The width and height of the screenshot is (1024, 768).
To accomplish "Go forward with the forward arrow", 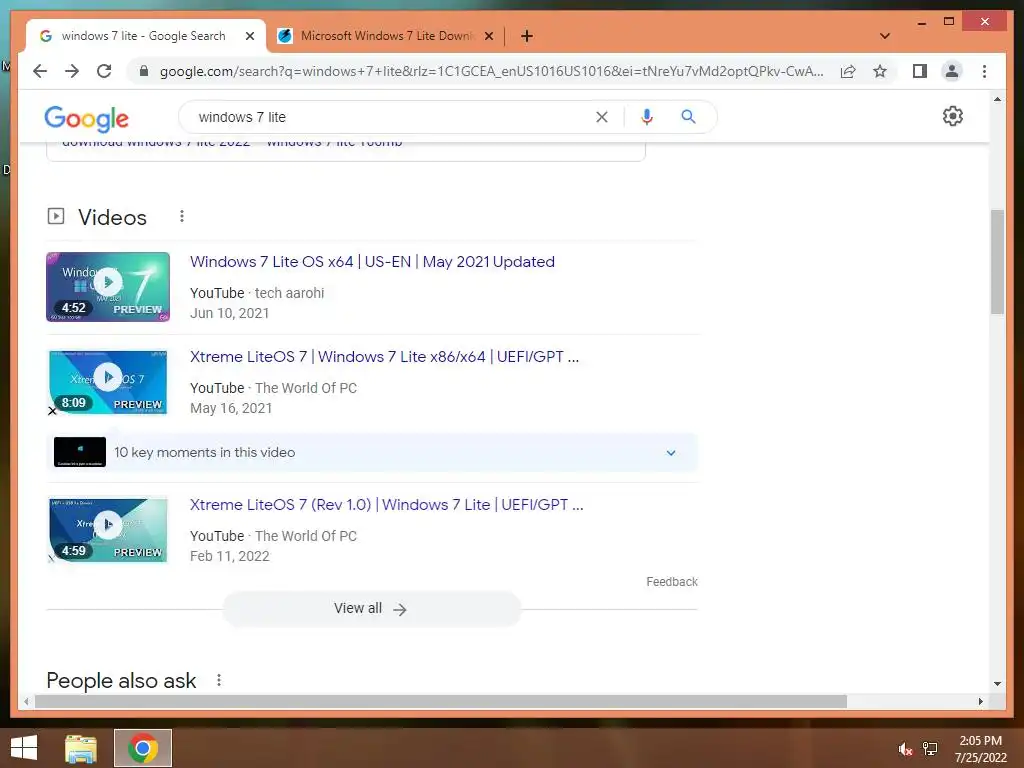I will click(72, 71).
